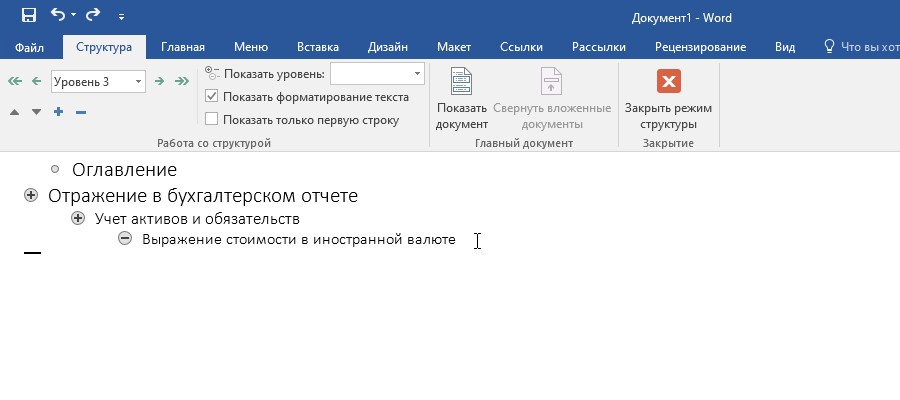Switch to the Главная tab
Image resolution: width=900 pixels, height=400 pixels.
183,47
